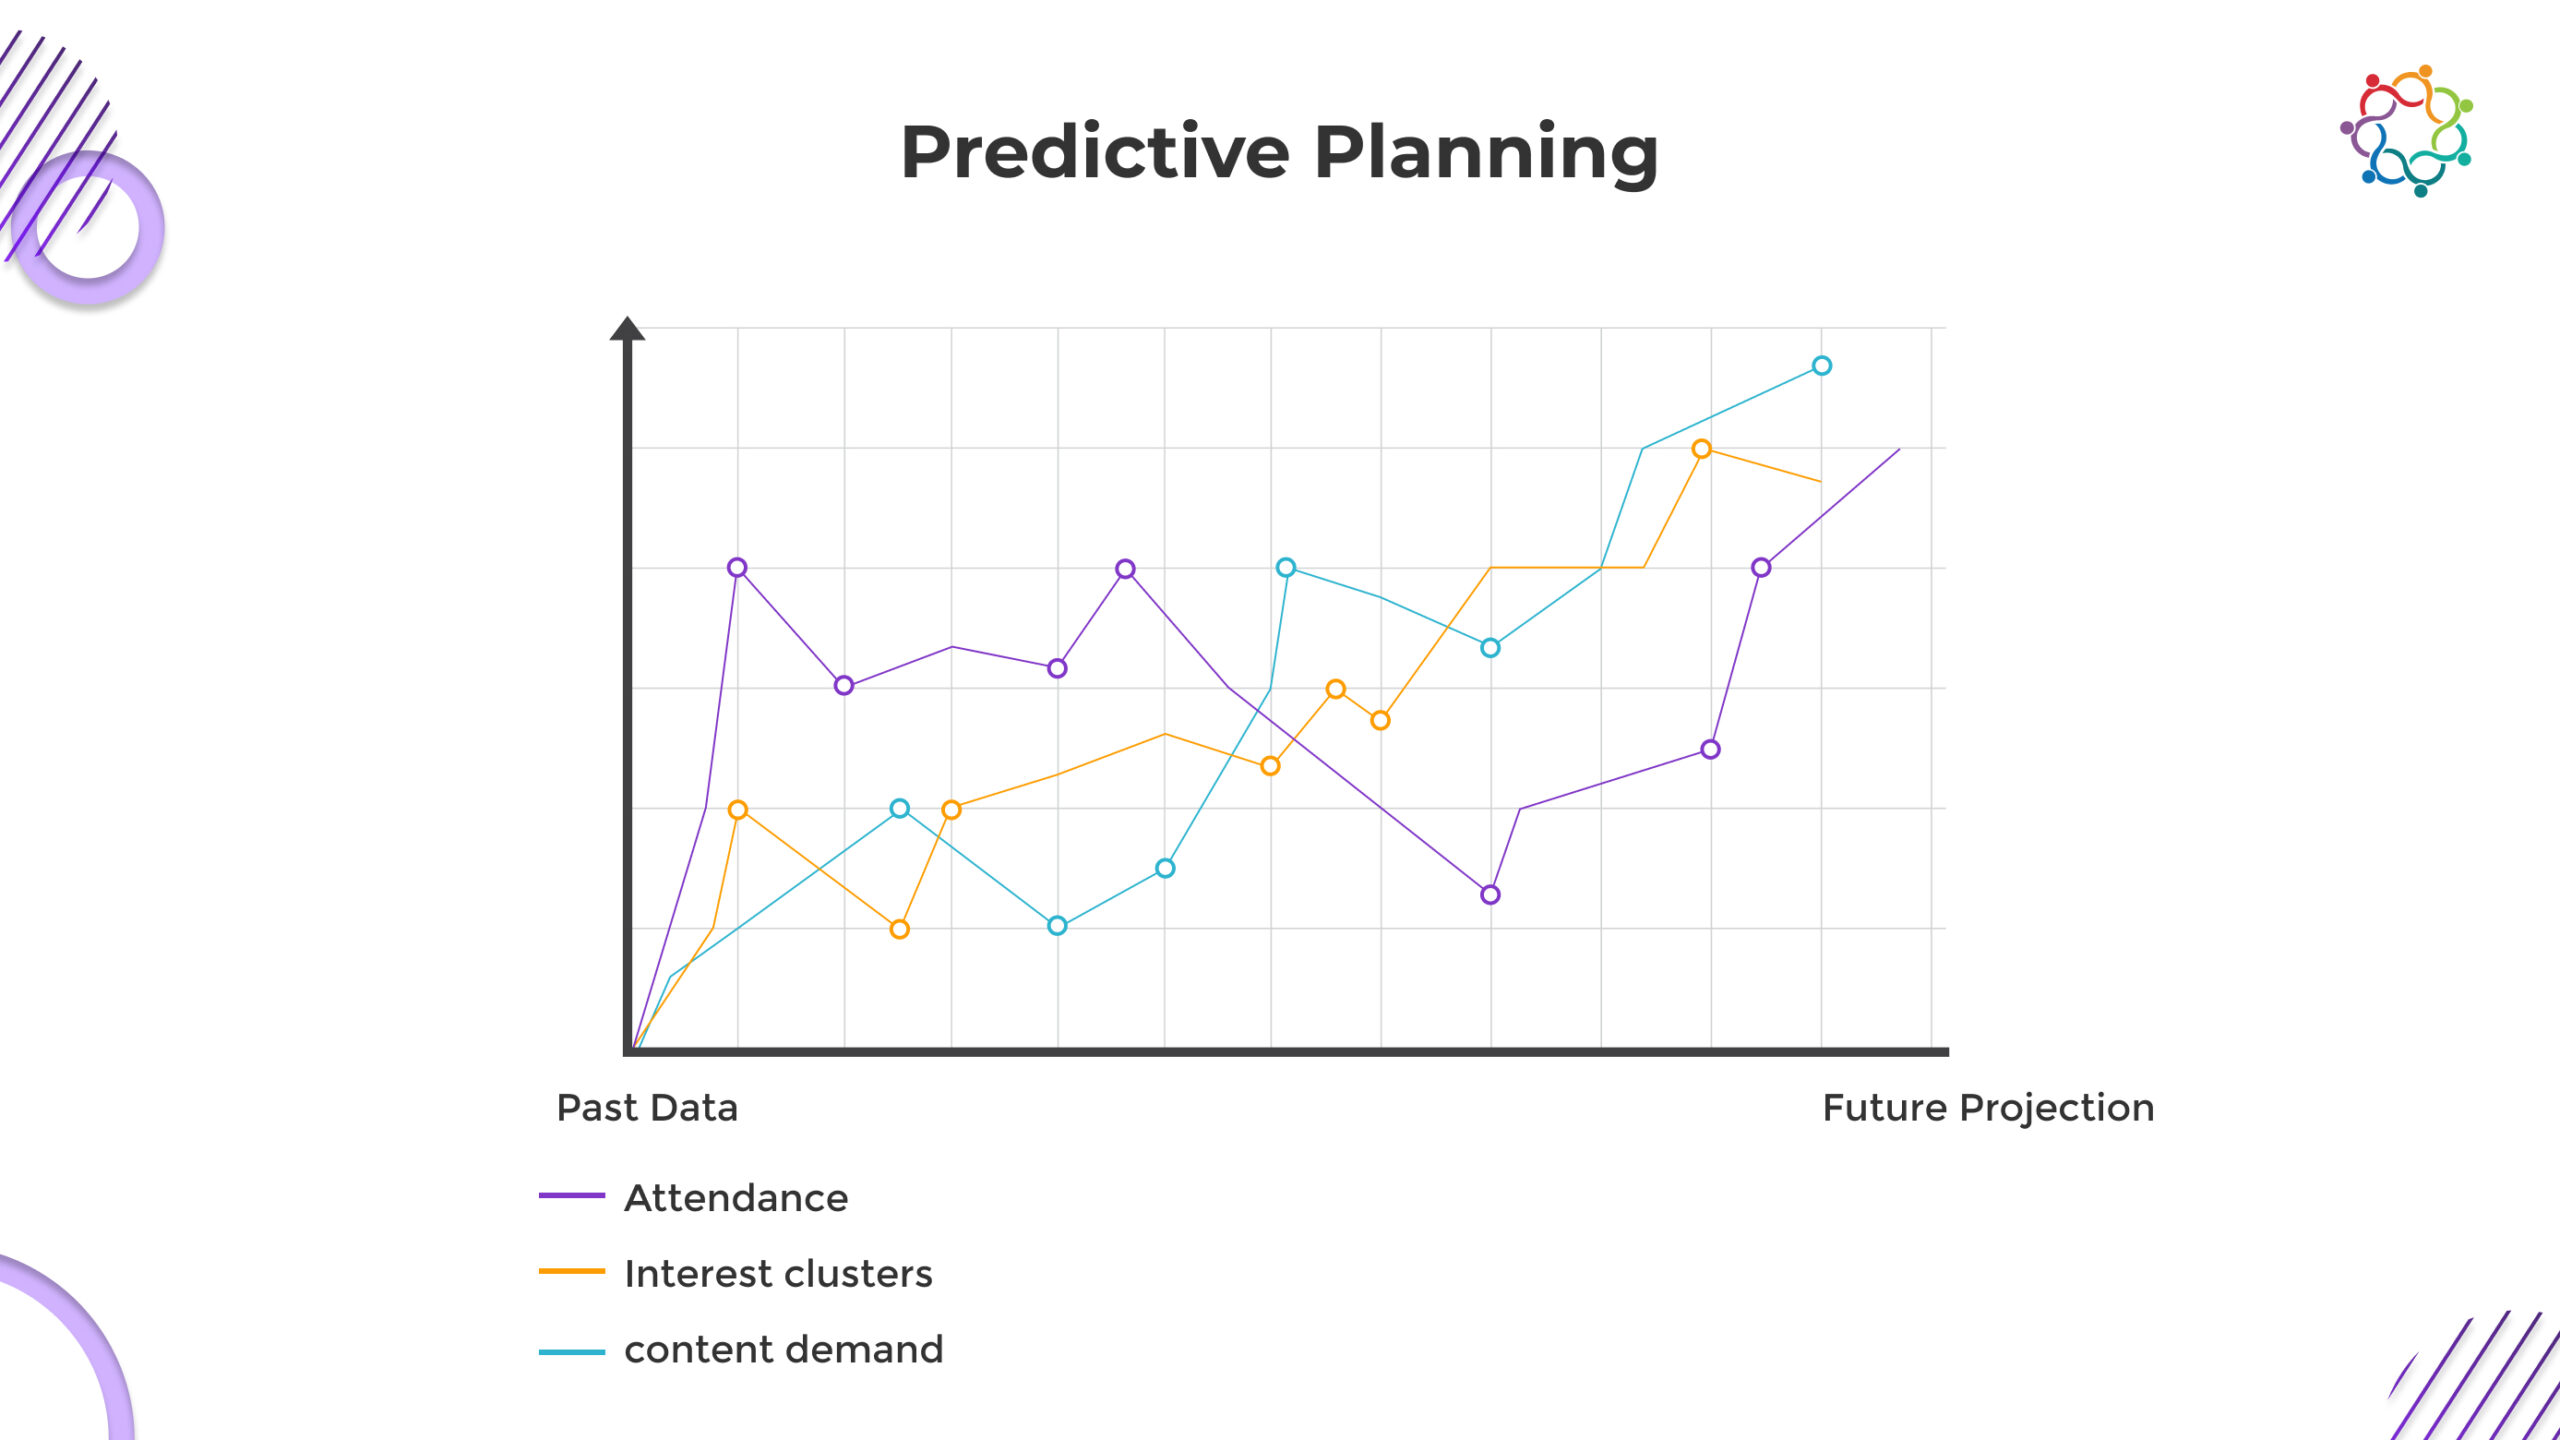Image resolution: width=2560 pixels, height=1440 pixels.
Task: Click the Future Projection axis label
Action: (x=1988, y=1108)
